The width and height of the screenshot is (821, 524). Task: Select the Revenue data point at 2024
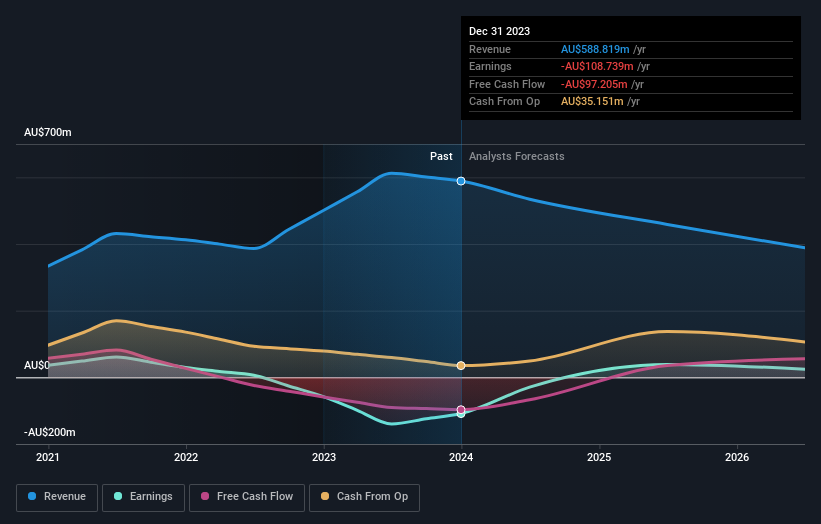pos(461,181)
